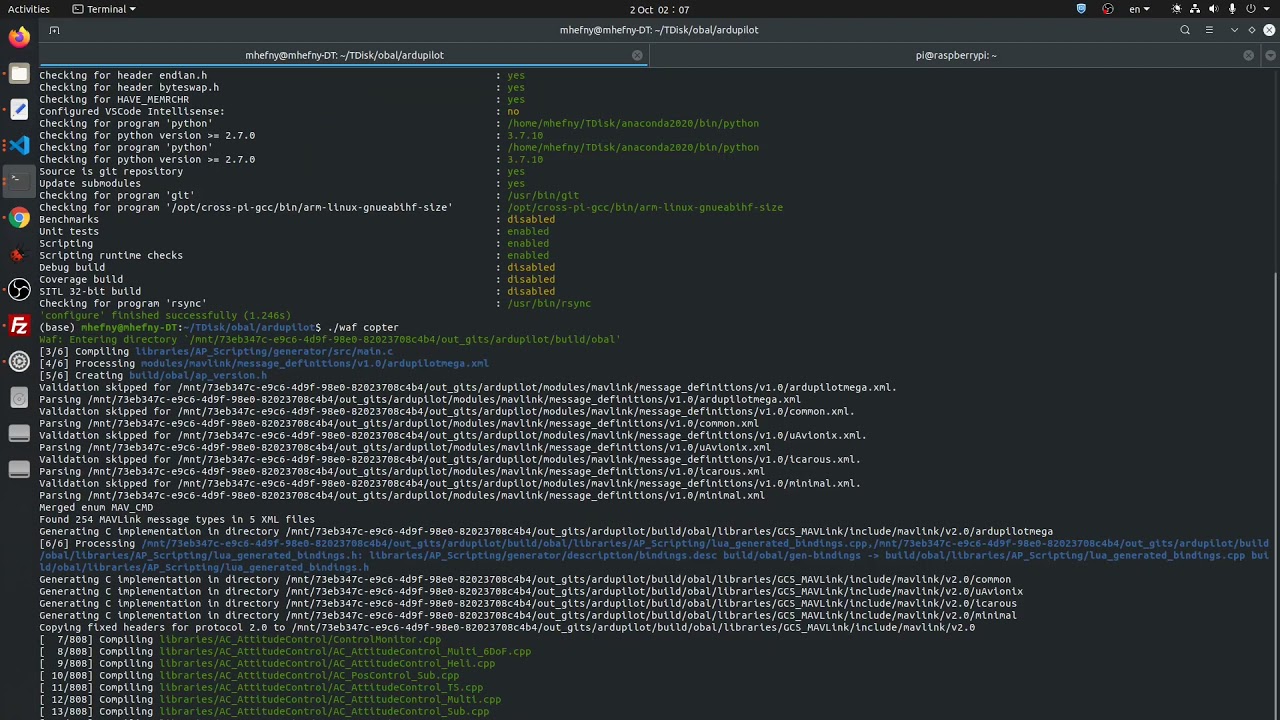Image resolution: width=1280 pixels, height=720 pixels.
Task: Switch to the mhefny@mhefny-DT ardupilot tab
Action: 345,55
